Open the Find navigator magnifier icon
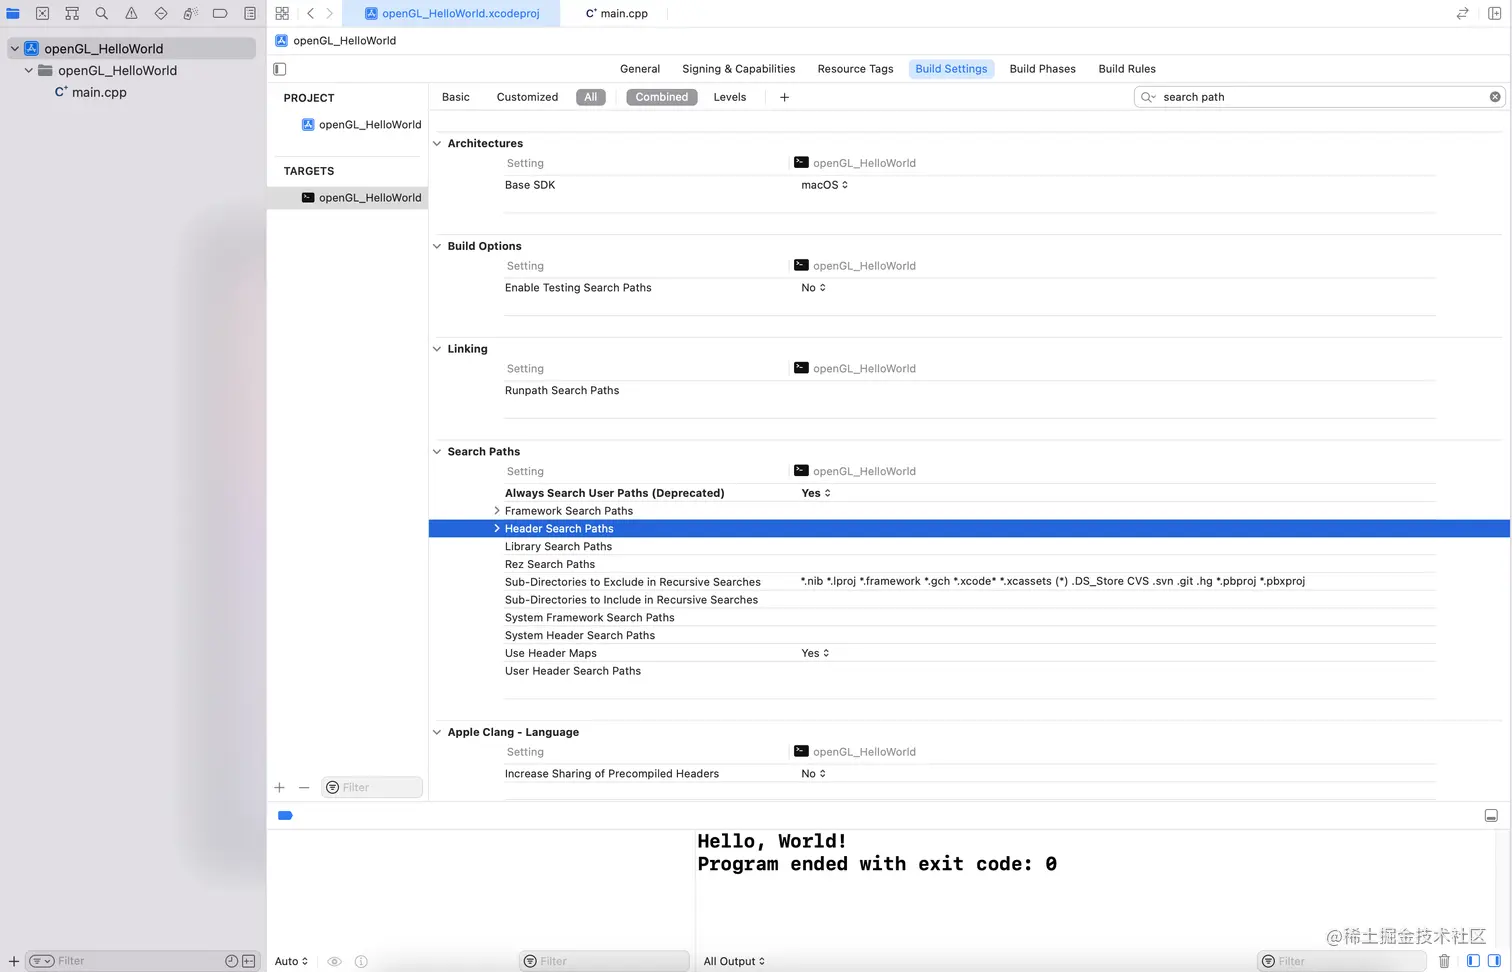Image resolution: width=1512 pixels, height=972 pixels. pyautogui.click(x=102, y=14)
